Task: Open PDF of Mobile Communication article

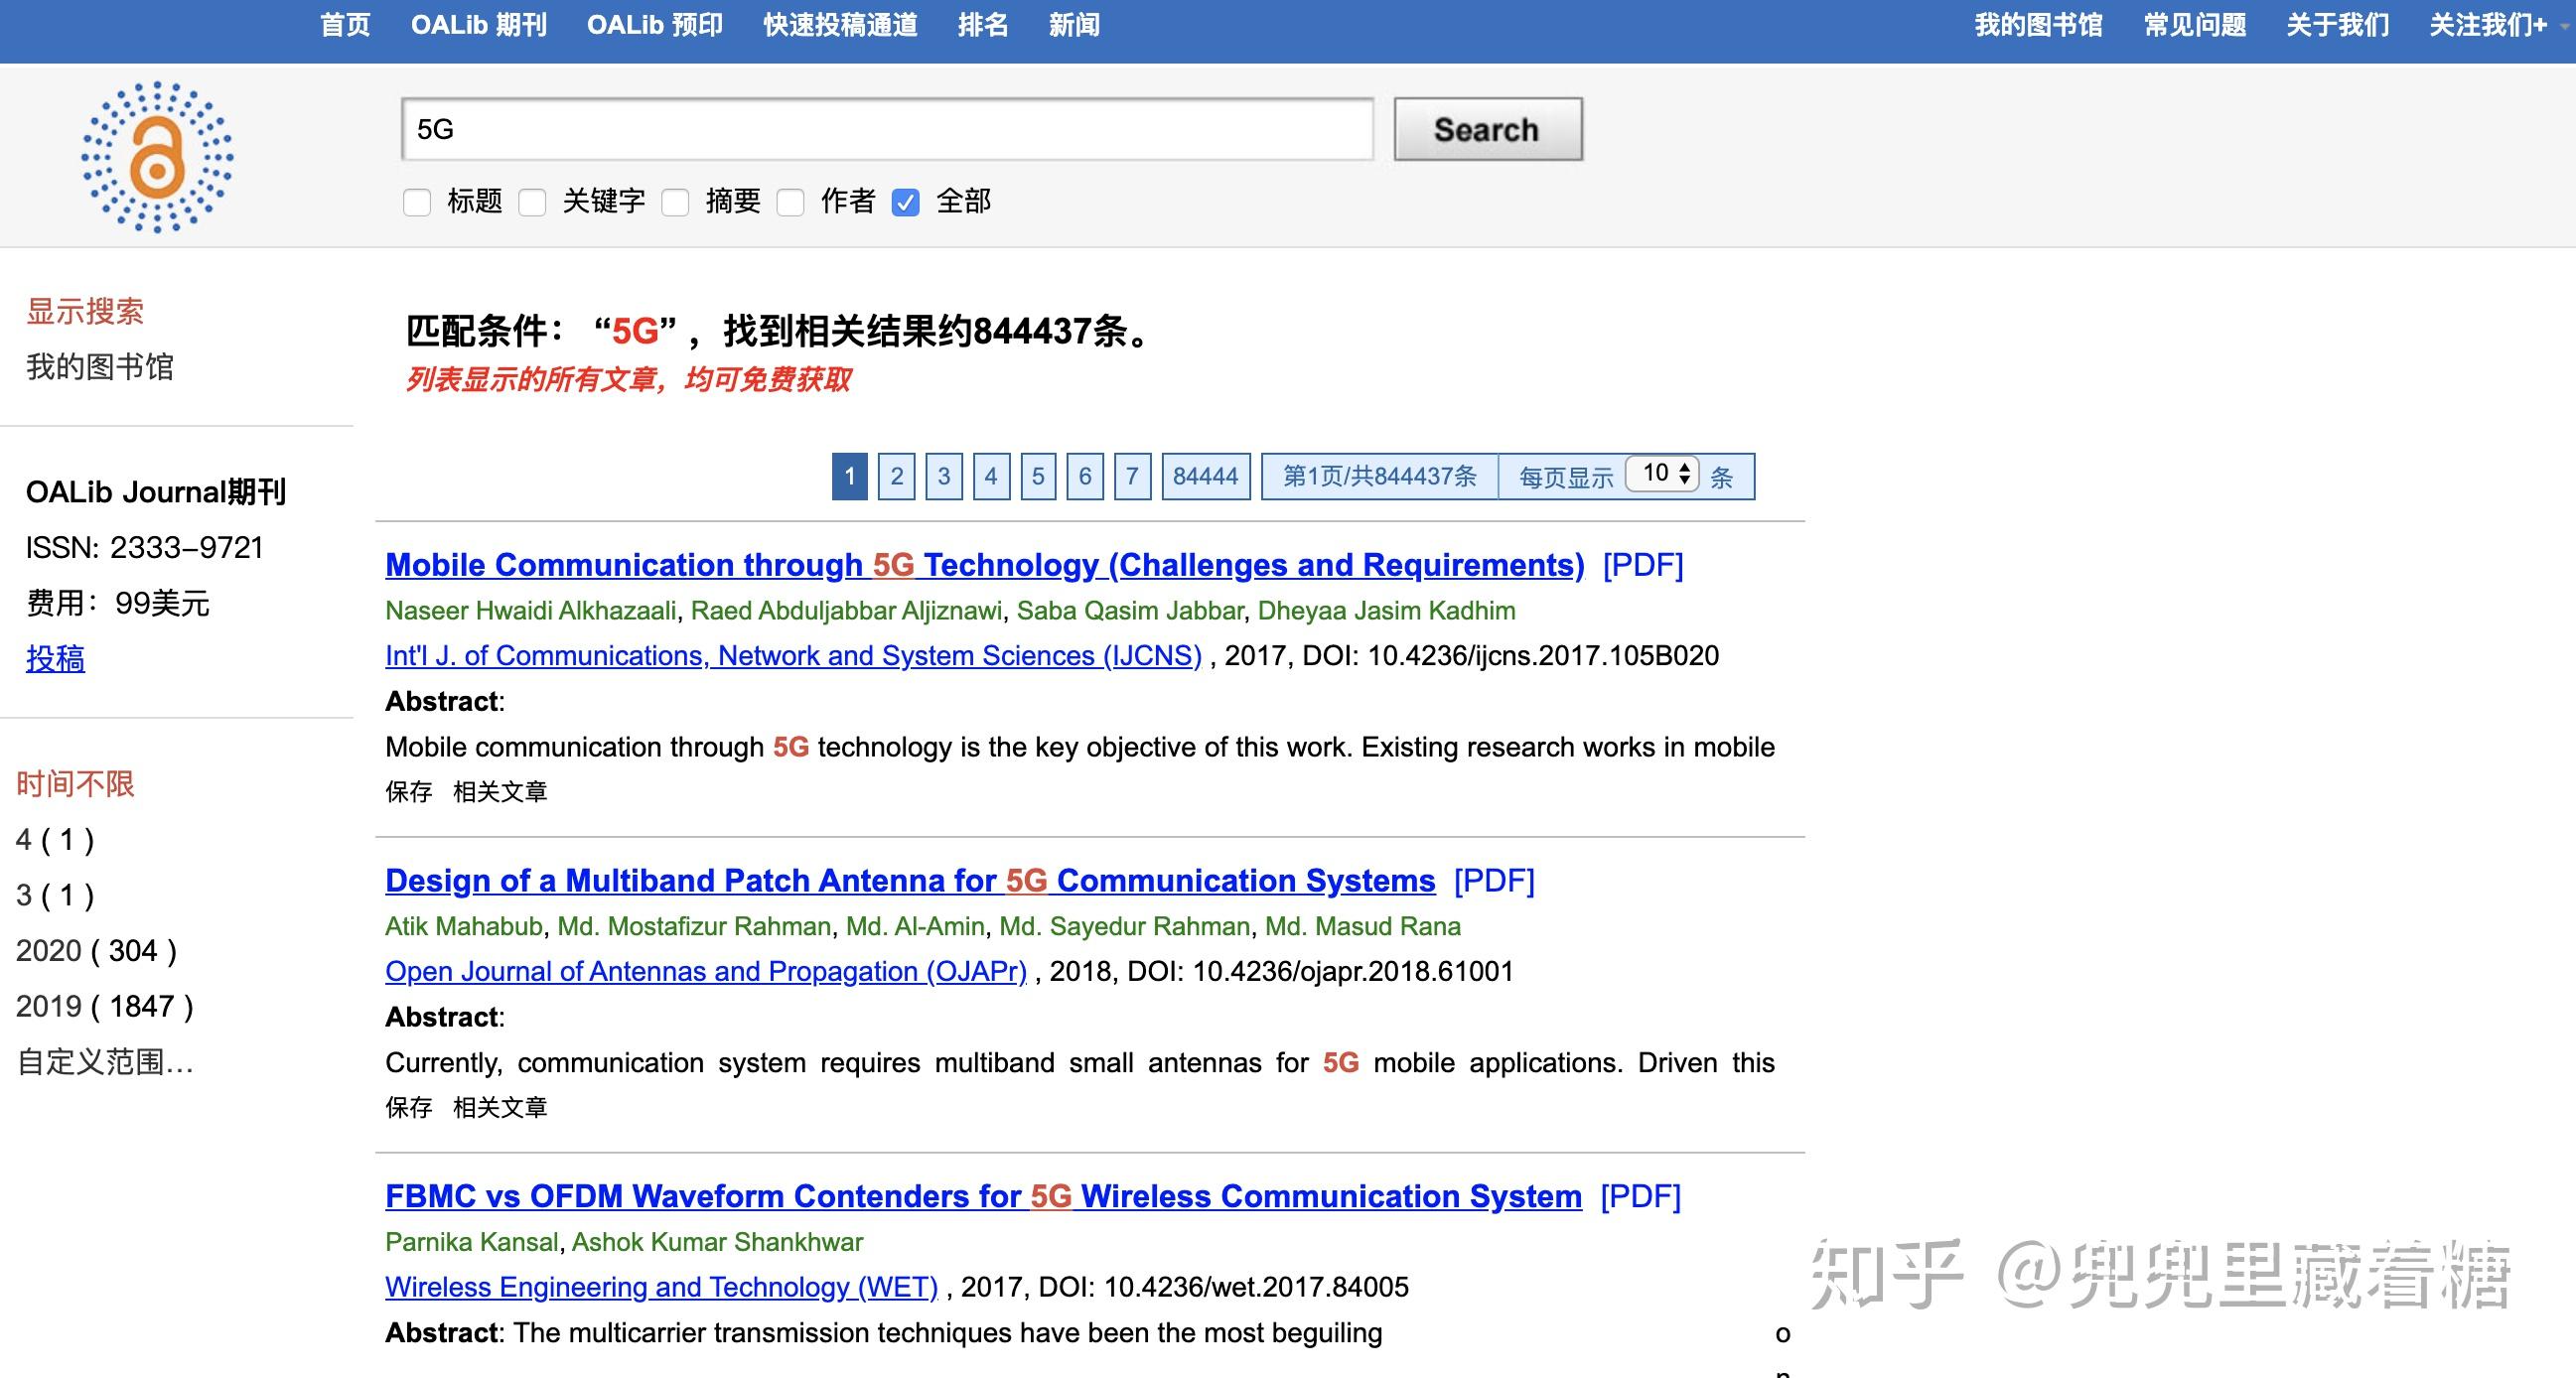Action: pyautogui.click(x=1643, y=565)
